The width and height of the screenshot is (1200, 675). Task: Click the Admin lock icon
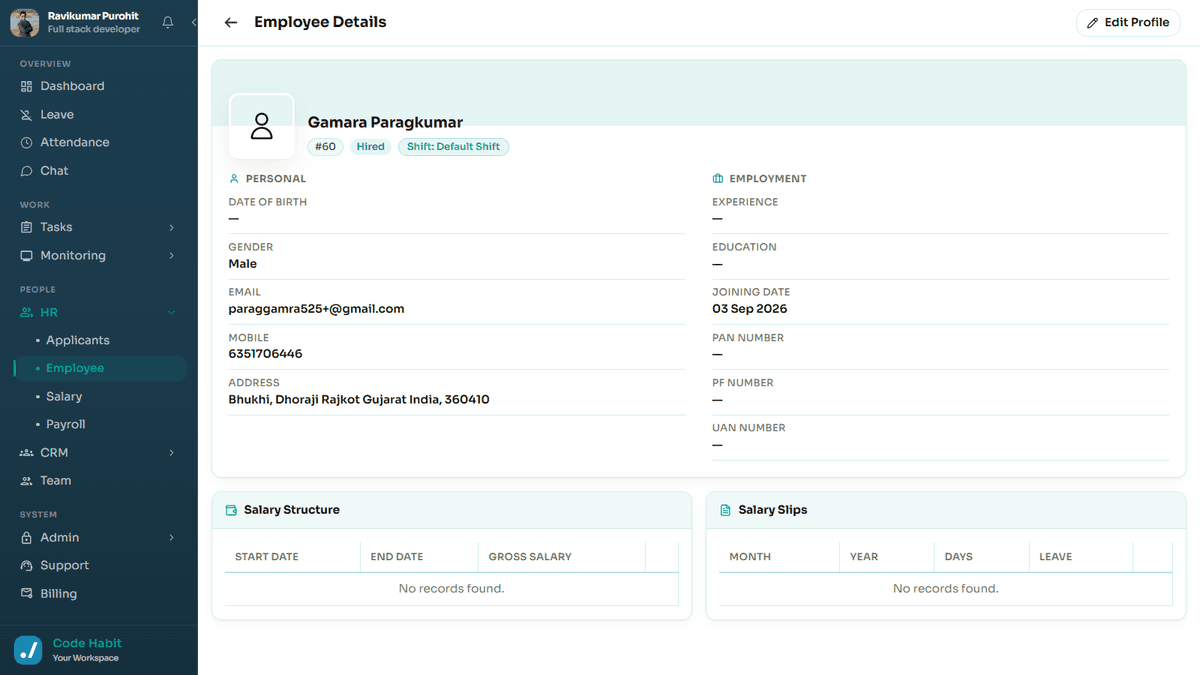click(27, 537)
